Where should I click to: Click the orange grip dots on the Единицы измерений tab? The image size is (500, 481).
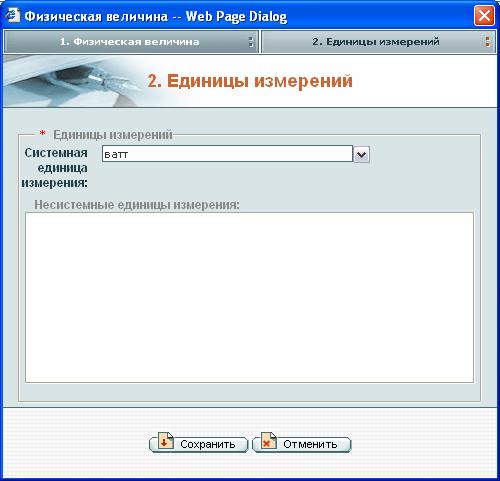[x=488, y=42]
